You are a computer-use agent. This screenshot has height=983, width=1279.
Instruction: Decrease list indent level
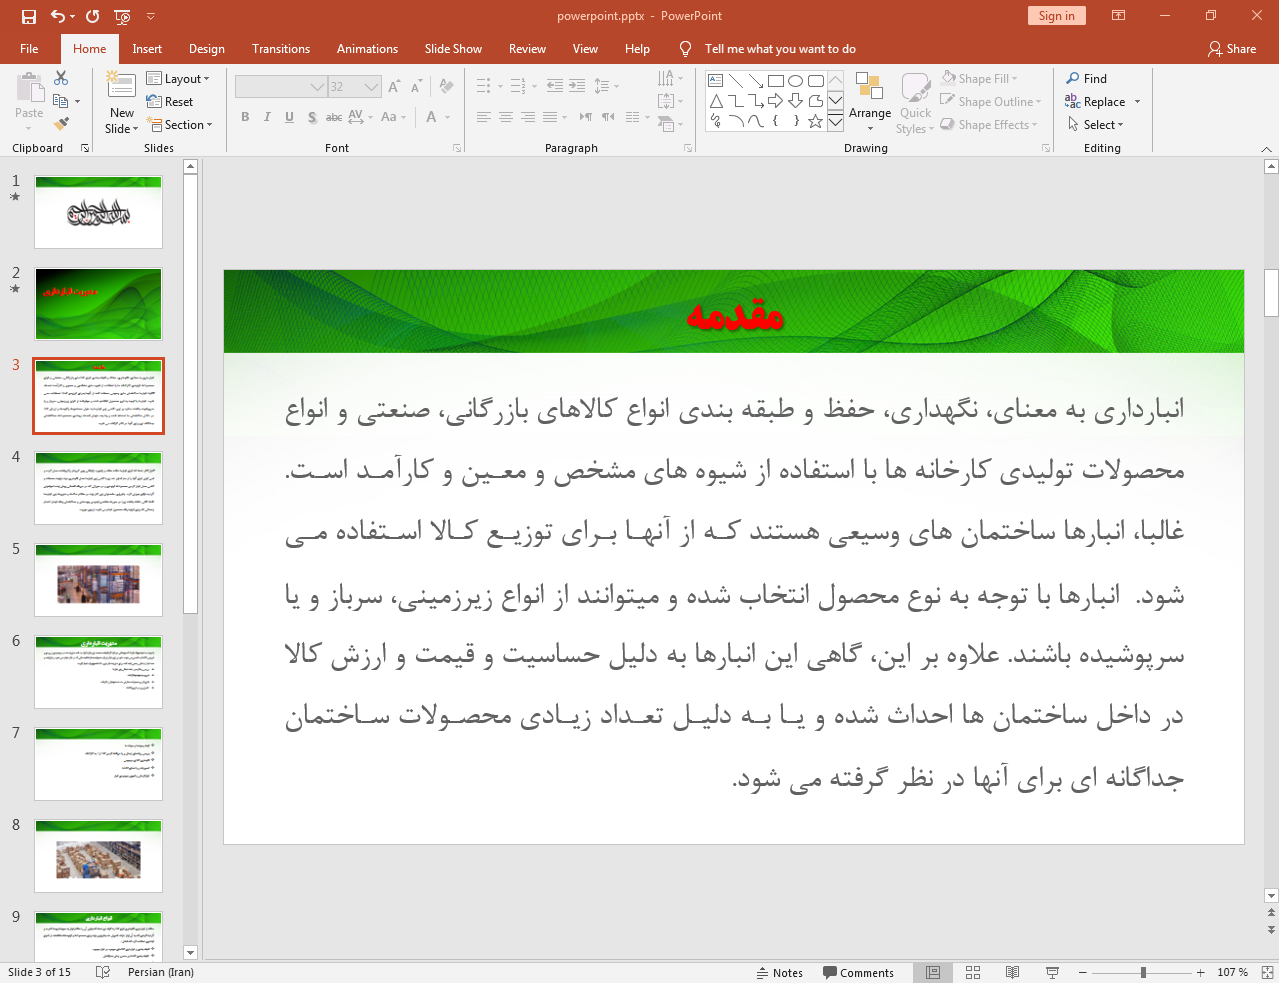(555, 86)
